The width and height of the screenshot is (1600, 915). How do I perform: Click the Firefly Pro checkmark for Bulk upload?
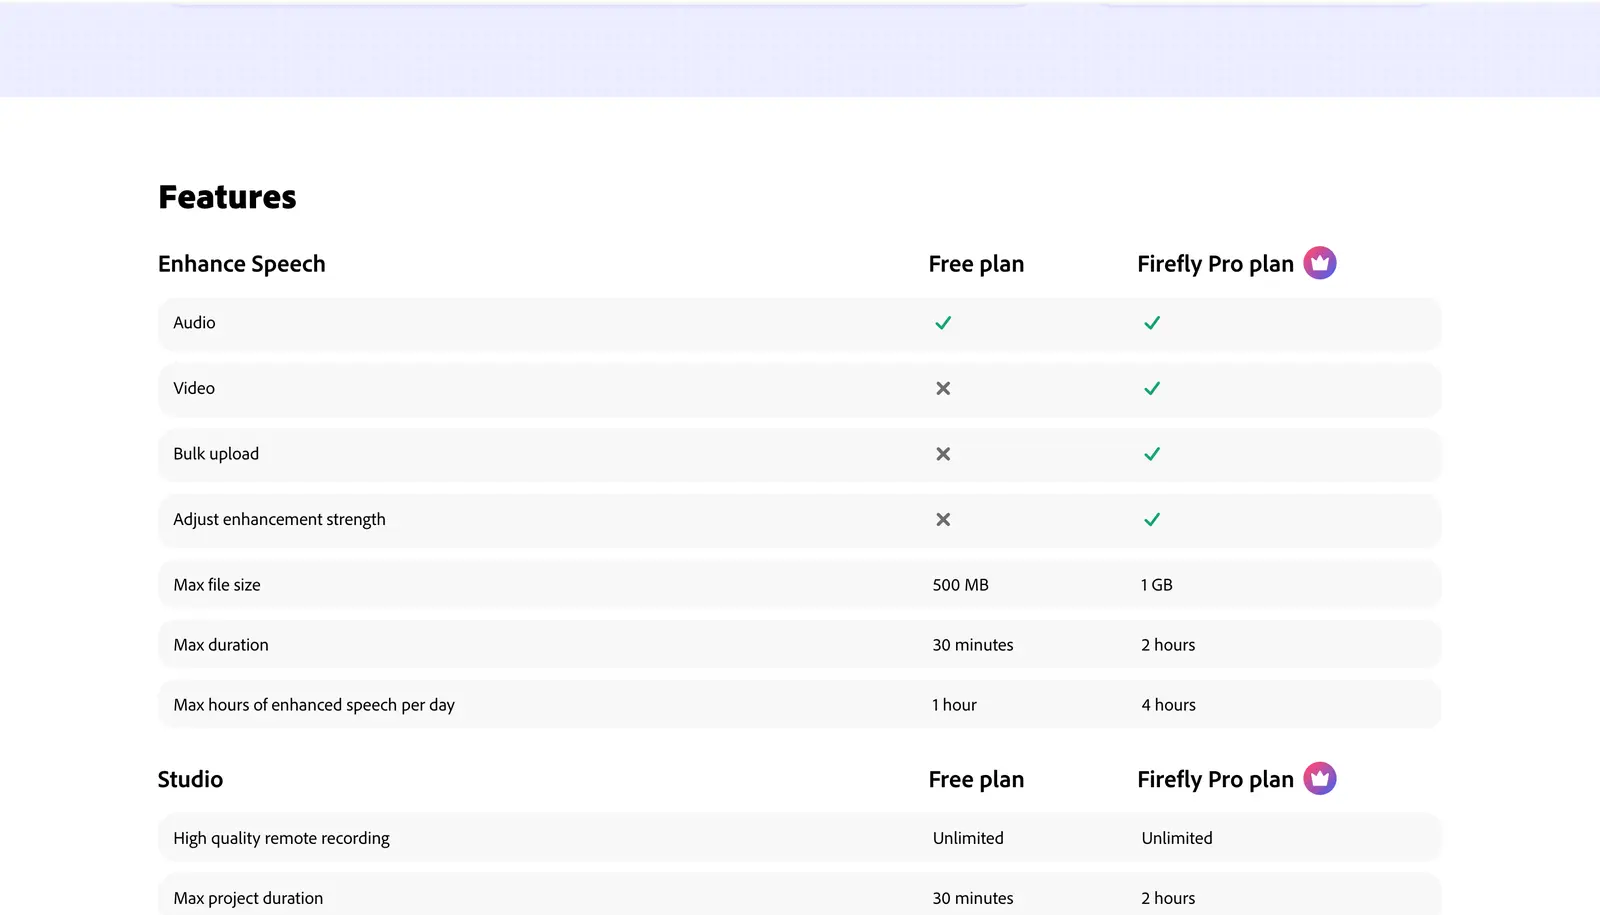point(1152,454)
